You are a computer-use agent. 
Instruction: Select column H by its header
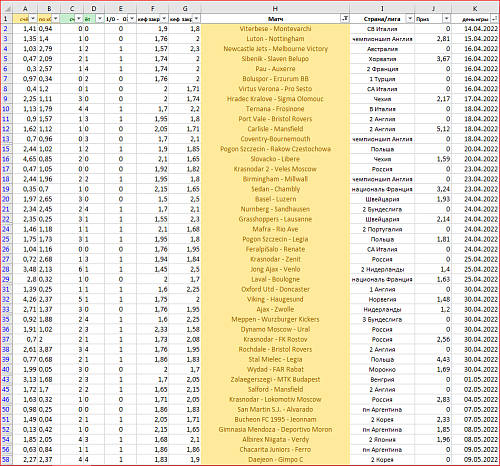(275, 9)
